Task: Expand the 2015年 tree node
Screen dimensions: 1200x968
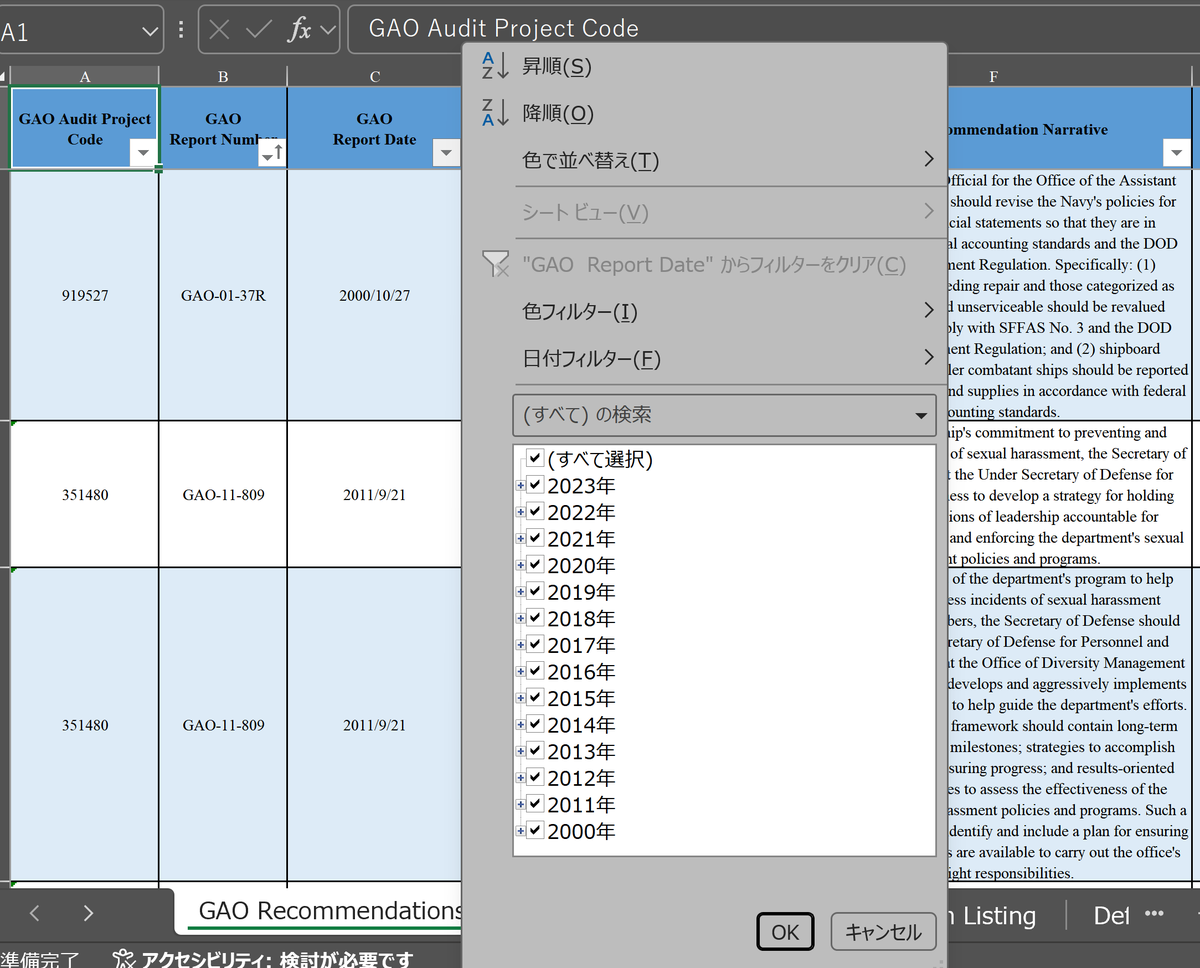Action: 520,698
